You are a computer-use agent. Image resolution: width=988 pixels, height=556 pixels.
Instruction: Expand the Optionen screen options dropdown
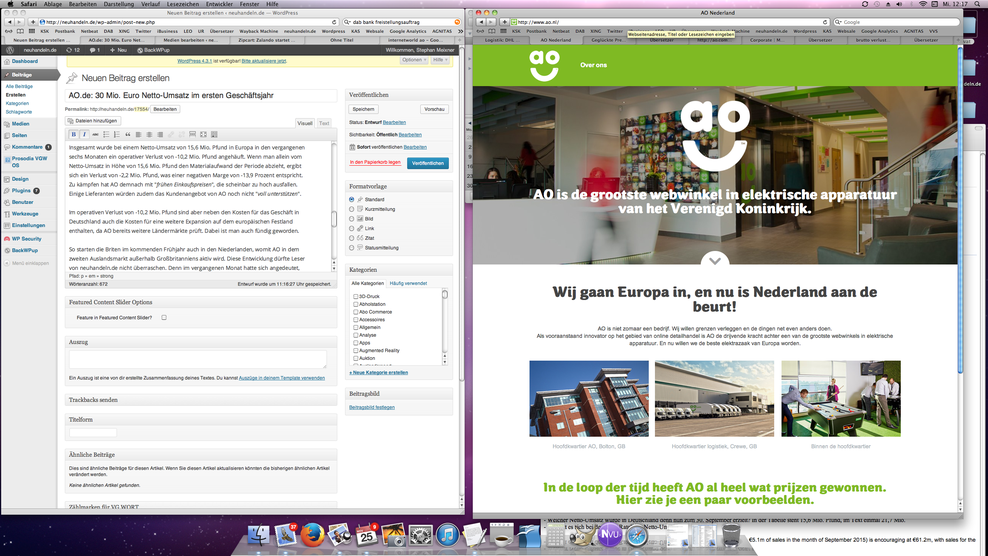tap(412, 60)
